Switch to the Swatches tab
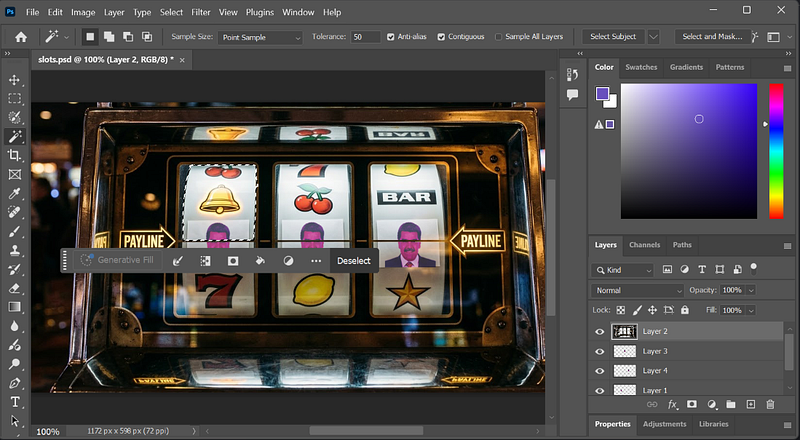The width and height of the screenshot is (800, 440). pos(641,67)
